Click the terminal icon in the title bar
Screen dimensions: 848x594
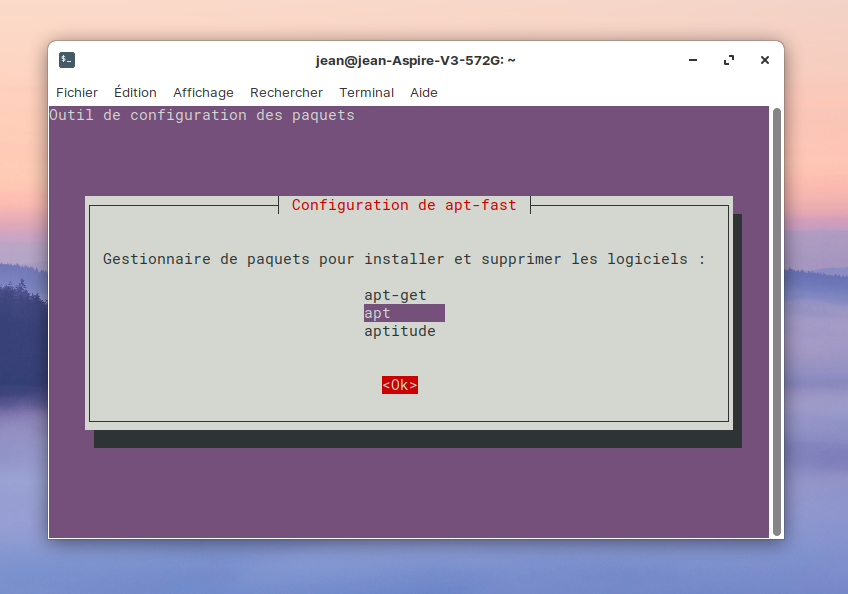67,60
